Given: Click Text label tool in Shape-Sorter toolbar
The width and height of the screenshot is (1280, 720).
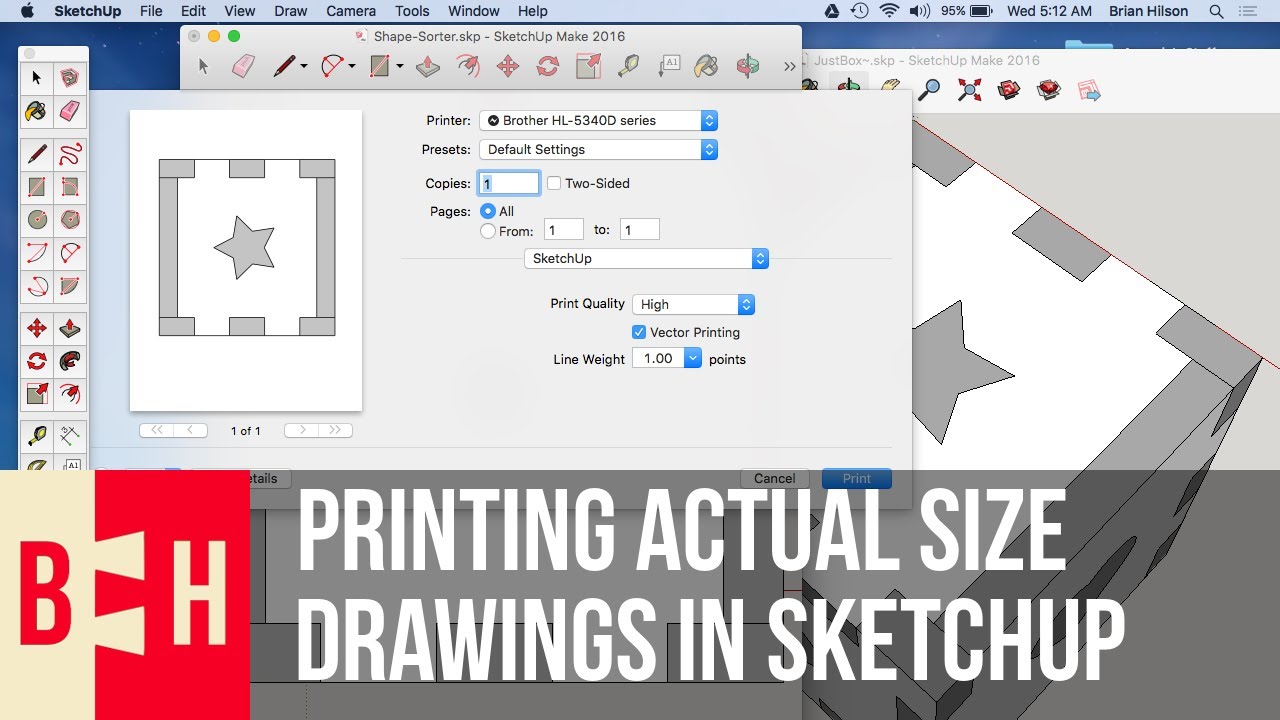Looking at the screenshot, I should tap(668, 67).
